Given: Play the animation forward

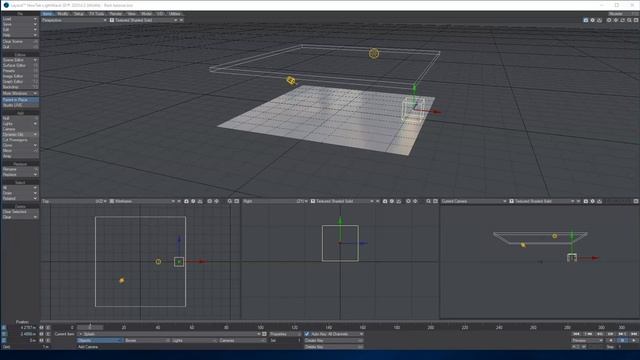Looking at the screenshot, I should point(633,340).
